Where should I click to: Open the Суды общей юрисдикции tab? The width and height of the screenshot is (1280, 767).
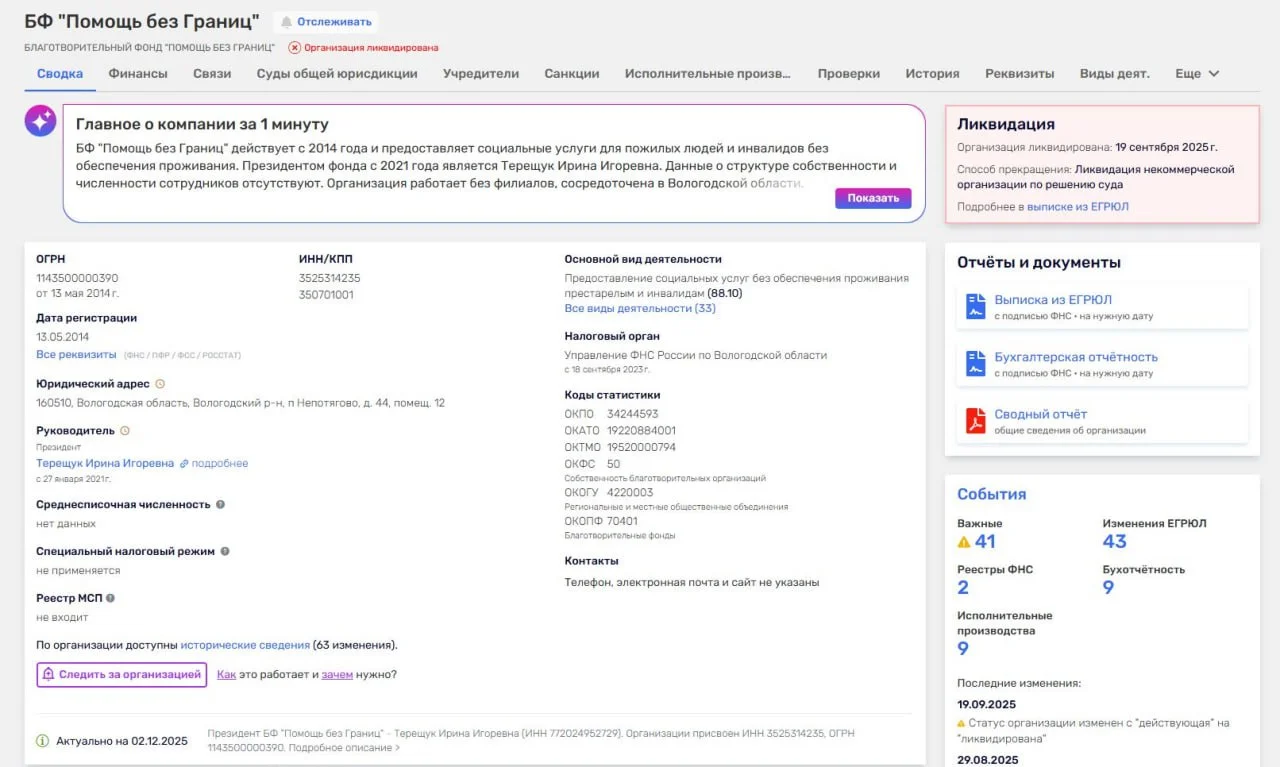click(337, 73)
